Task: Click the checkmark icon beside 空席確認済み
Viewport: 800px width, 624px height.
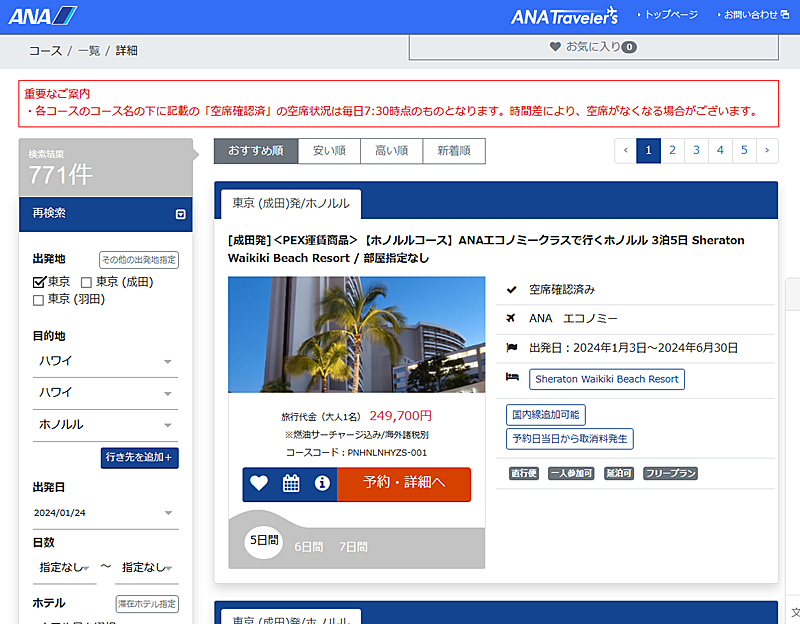Action: pos(511,290)
